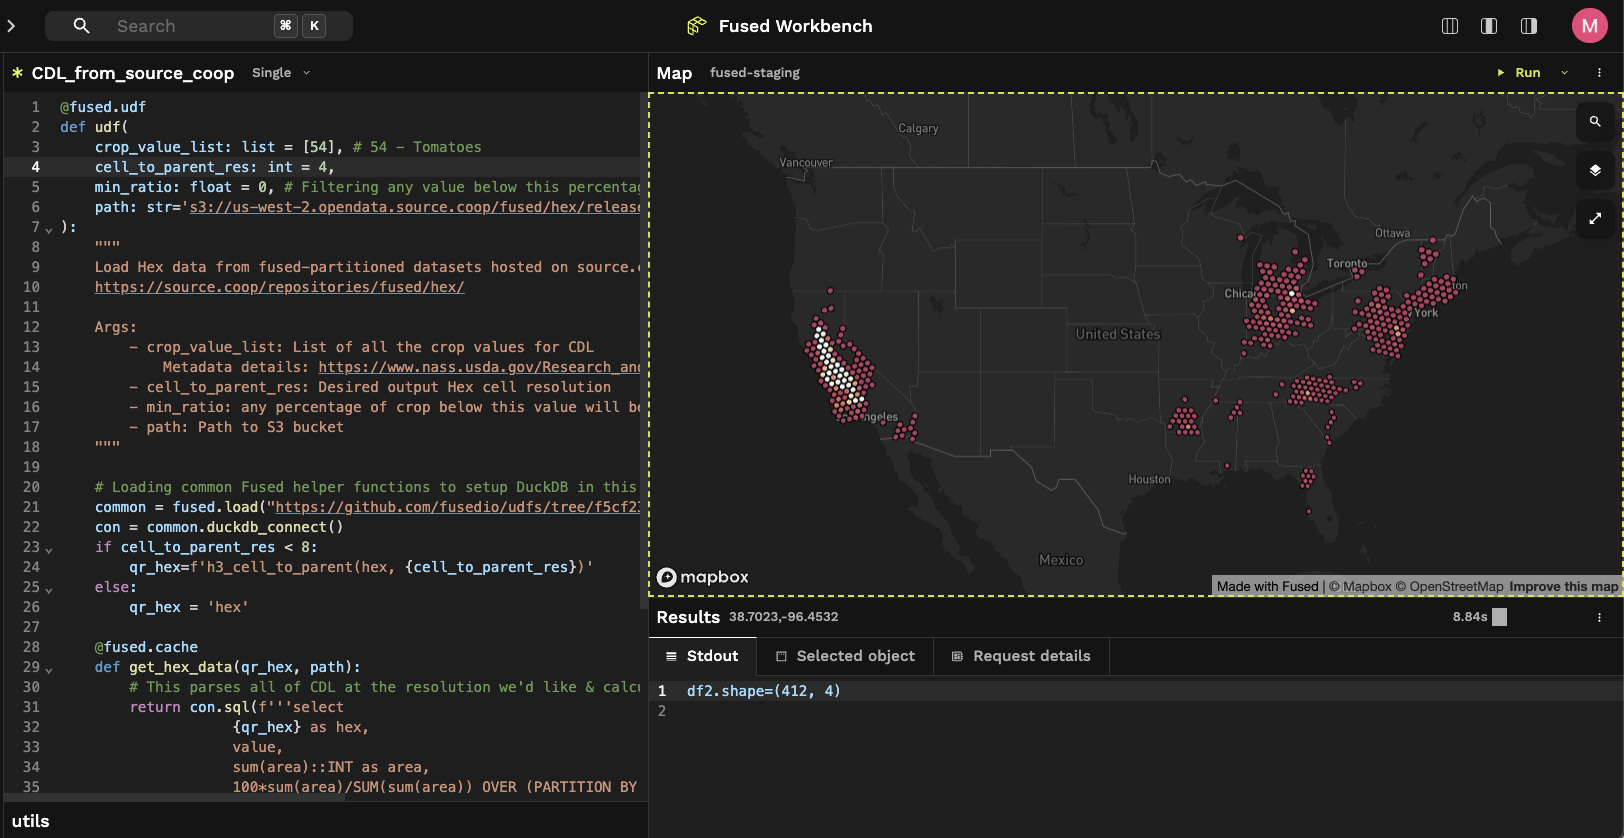Select left-half panel layout icon
Screen dimensions: 1624x838
[1489, 26]
